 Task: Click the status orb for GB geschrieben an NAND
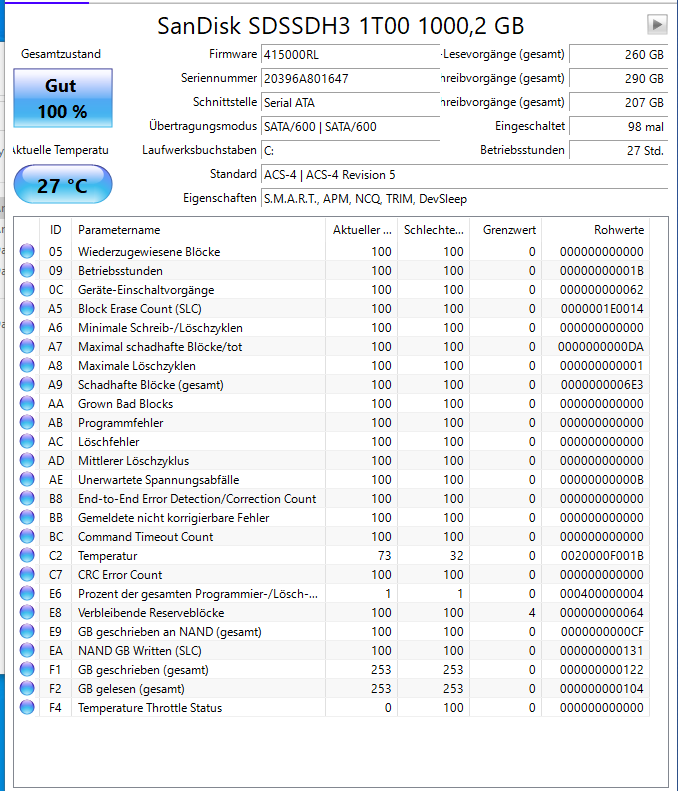pos(27,632)
